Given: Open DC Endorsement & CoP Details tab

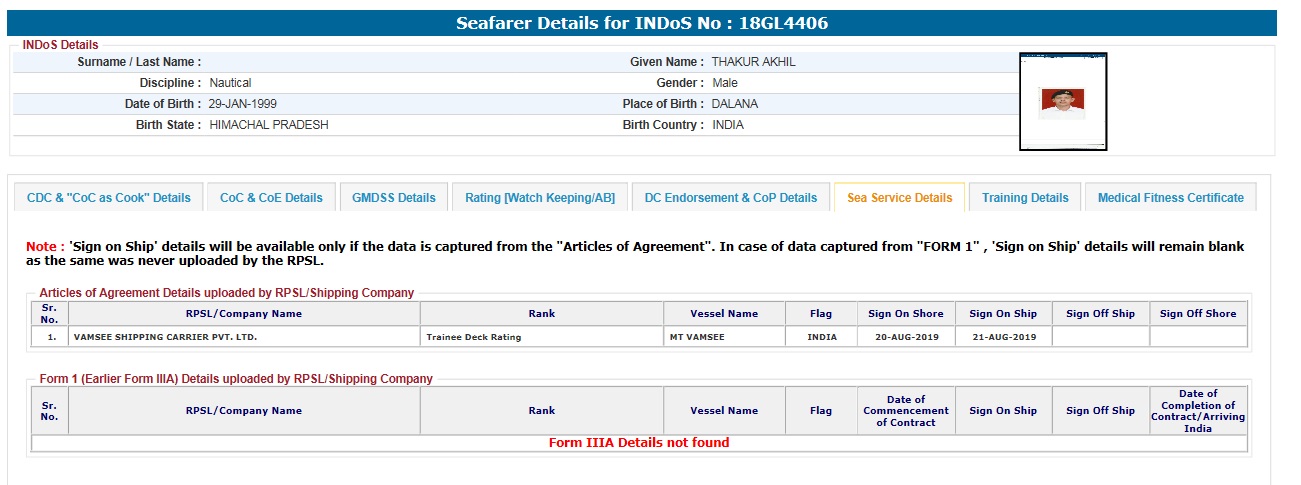Looking at the screenshot, I should [x=731, y=198].
